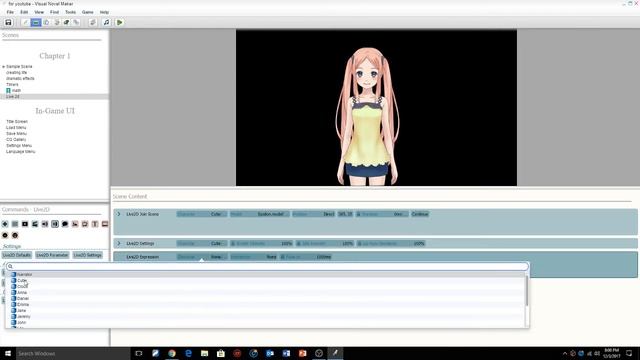
Task: Select the speaker audio command category icon
Action: tap(45, 224)
